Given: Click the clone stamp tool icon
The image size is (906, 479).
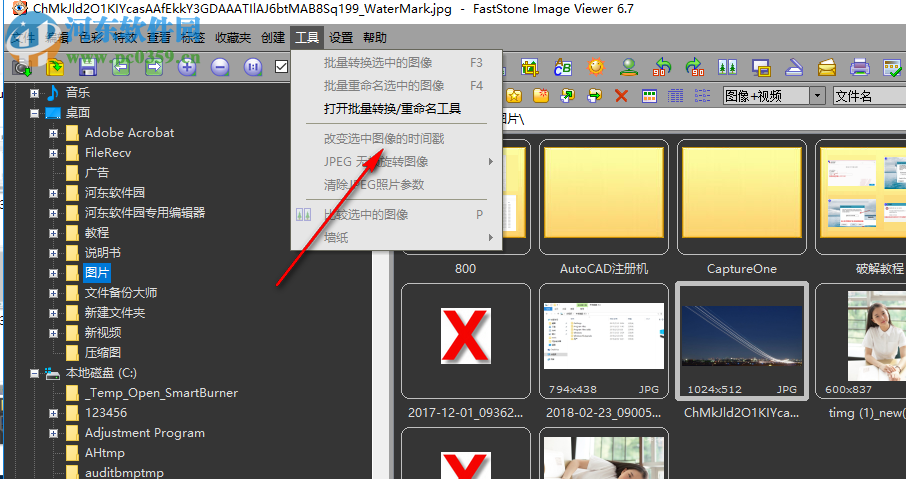Looking at the screenshot, I should point(629,67).
